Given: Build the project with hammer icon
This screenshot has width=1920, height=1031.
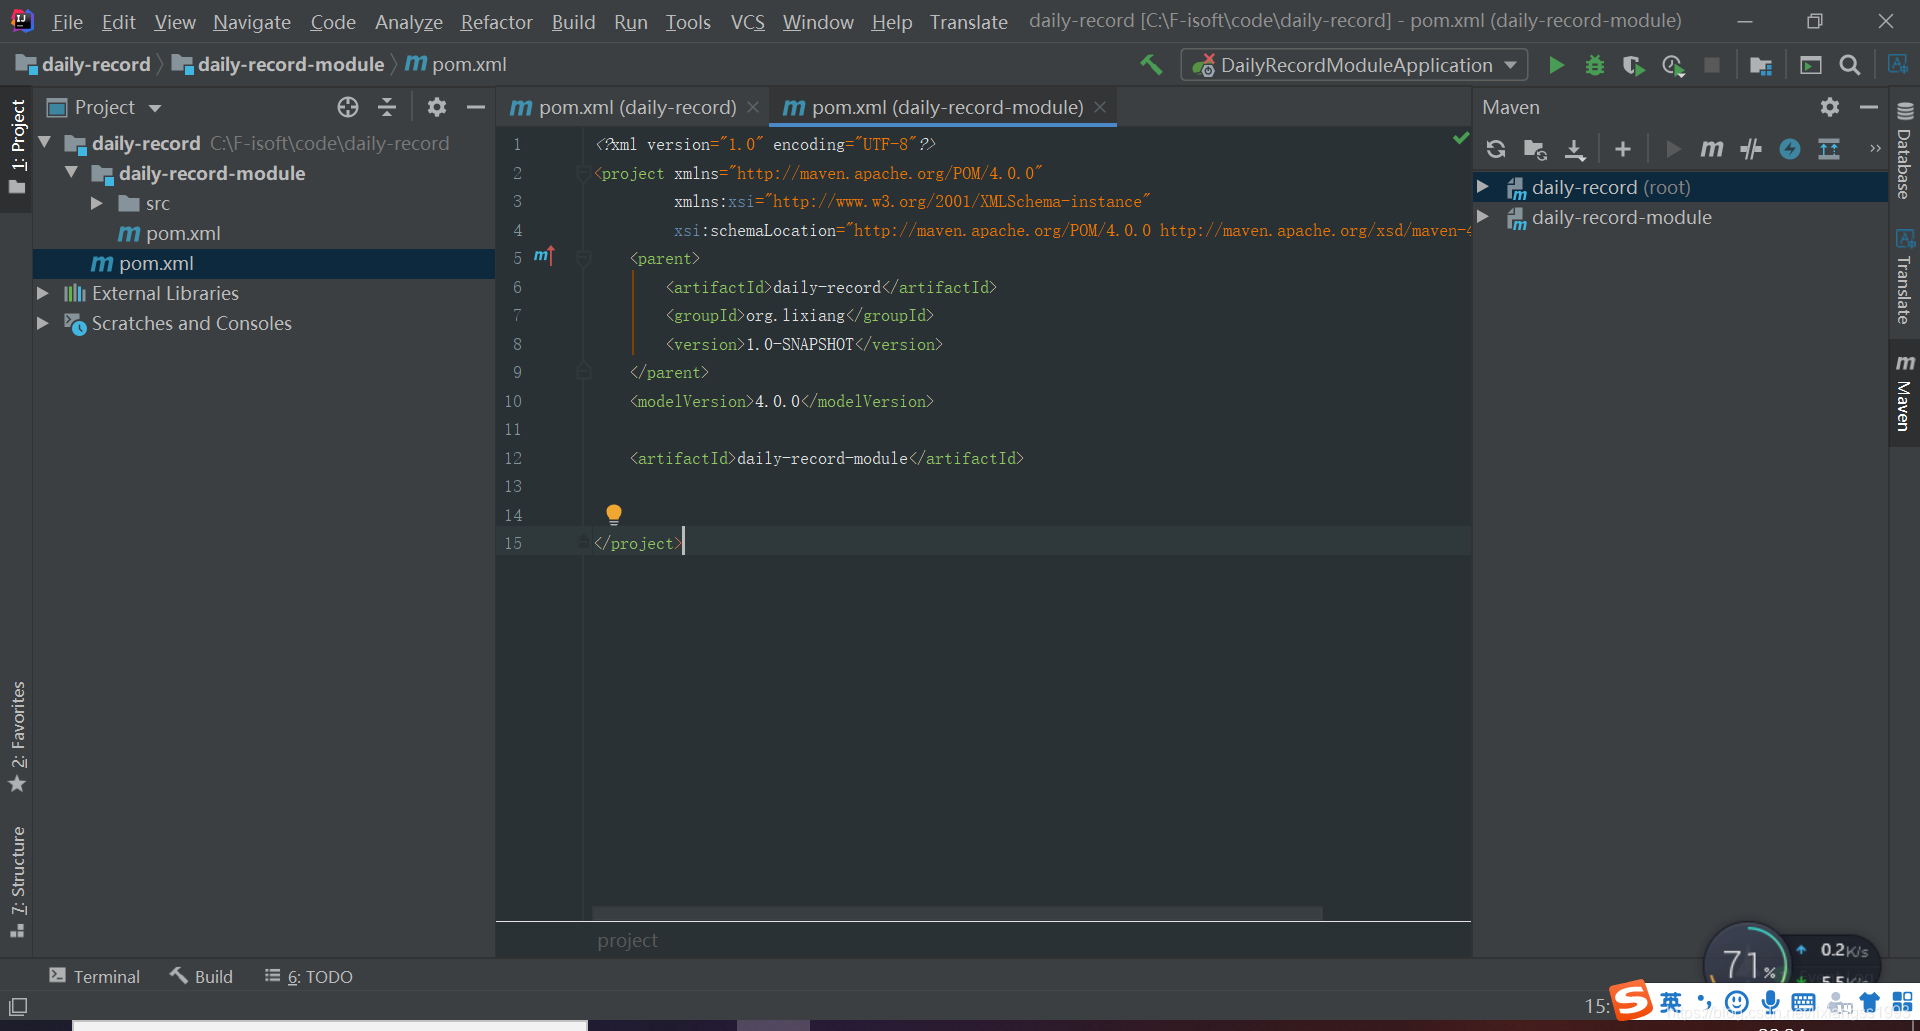Looking at the screenshot, I should point(1151,65).
